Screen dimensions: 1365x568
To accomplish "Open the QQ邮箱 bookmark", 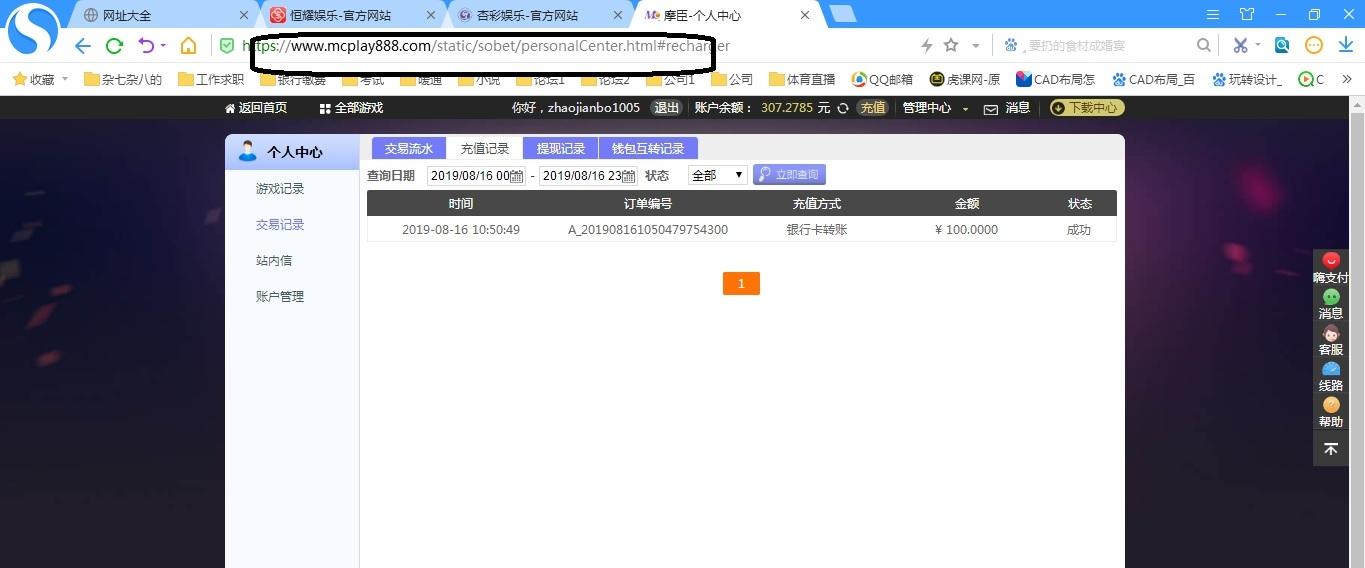I will (x=882, y=79).
